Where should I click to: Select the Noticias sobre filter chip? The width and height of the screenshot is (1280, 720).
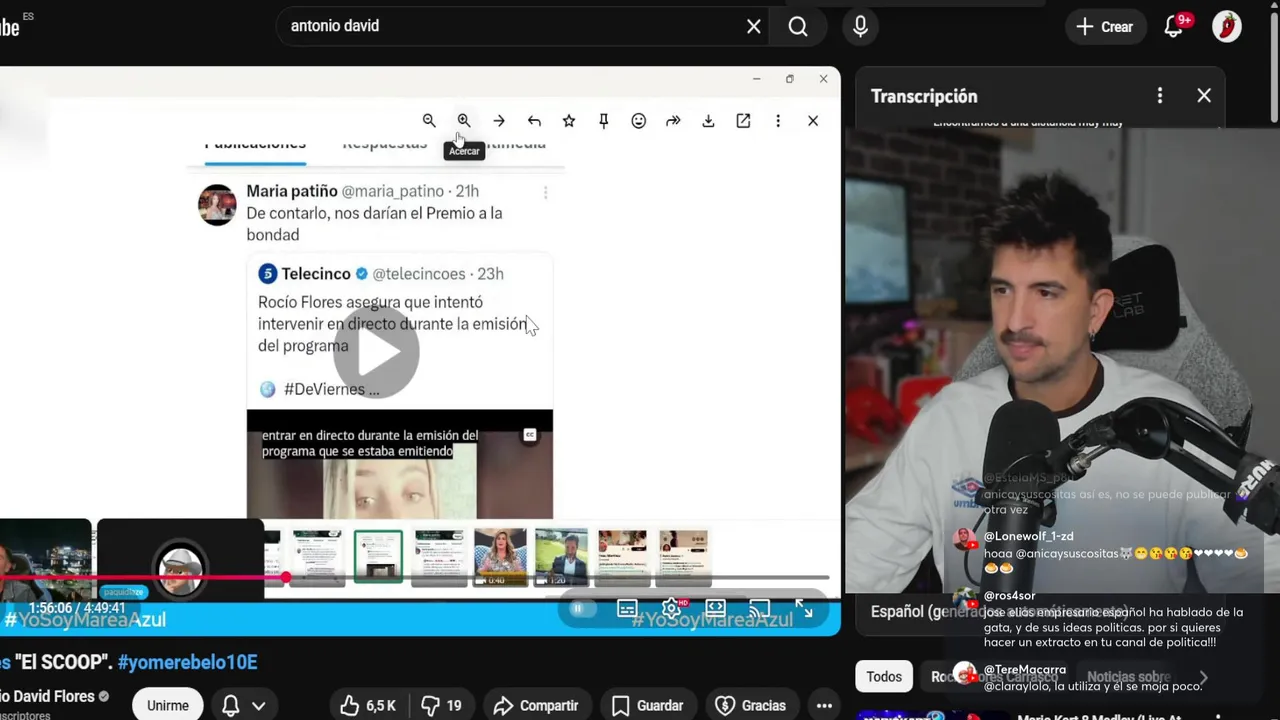coord(1128,677)
